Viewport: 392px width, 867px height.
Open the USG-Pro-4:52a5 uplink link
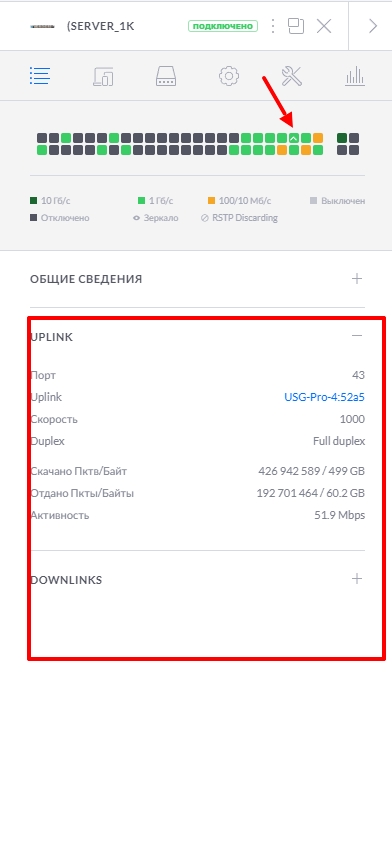pos(325,397)
